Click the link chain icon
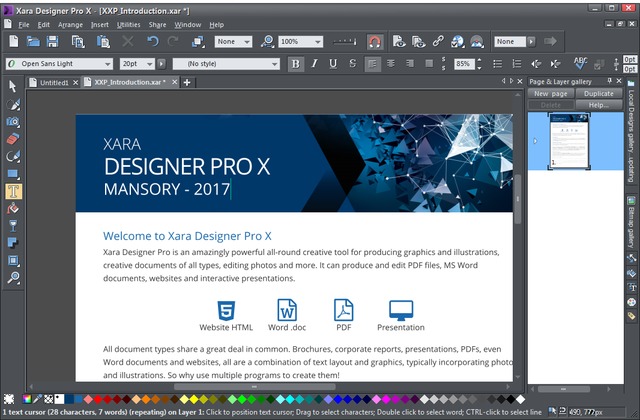 pyautogui.click(x=438, y=41)
